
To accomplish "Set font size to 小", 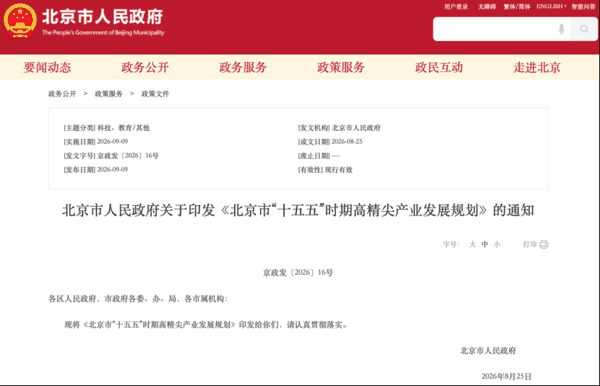I will [497, 244].
